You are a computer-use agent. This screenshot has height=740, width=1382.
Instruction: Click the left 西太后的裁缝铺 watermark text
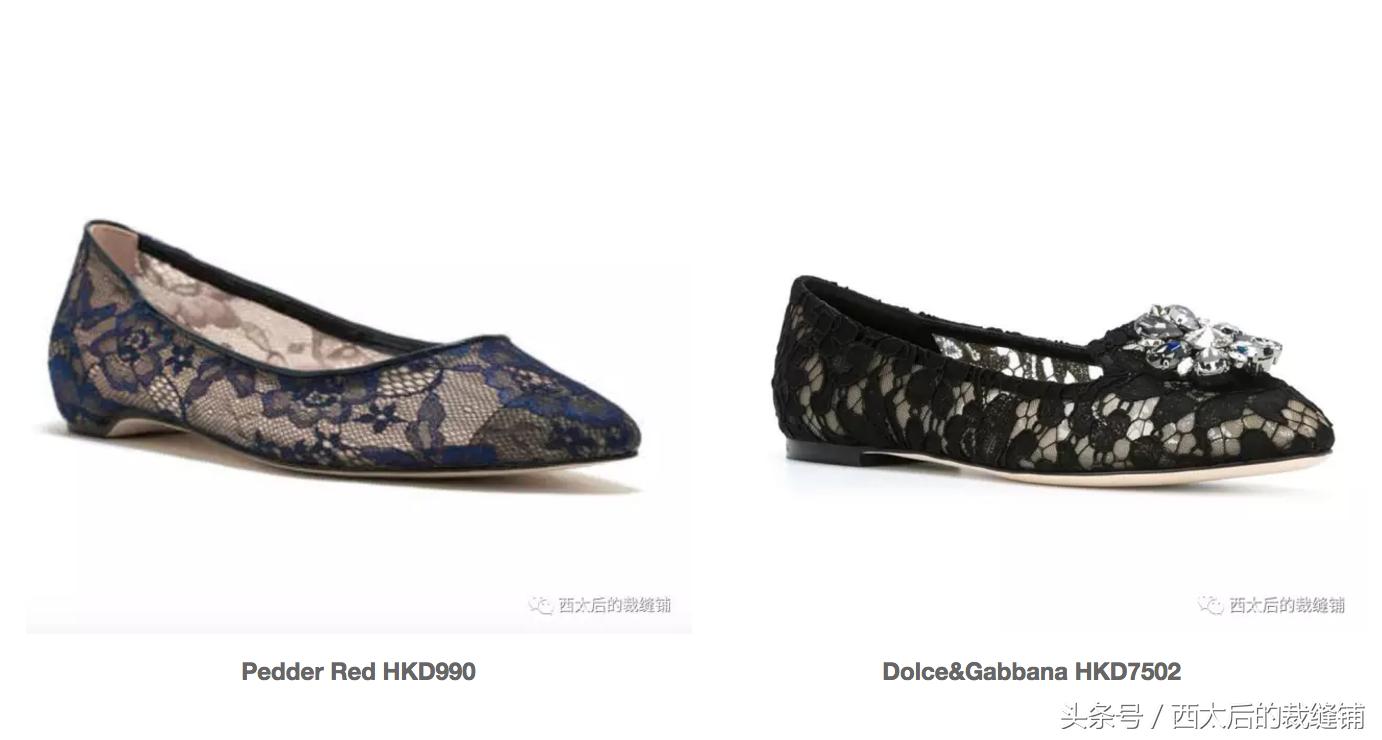click(x=614, y=605)
